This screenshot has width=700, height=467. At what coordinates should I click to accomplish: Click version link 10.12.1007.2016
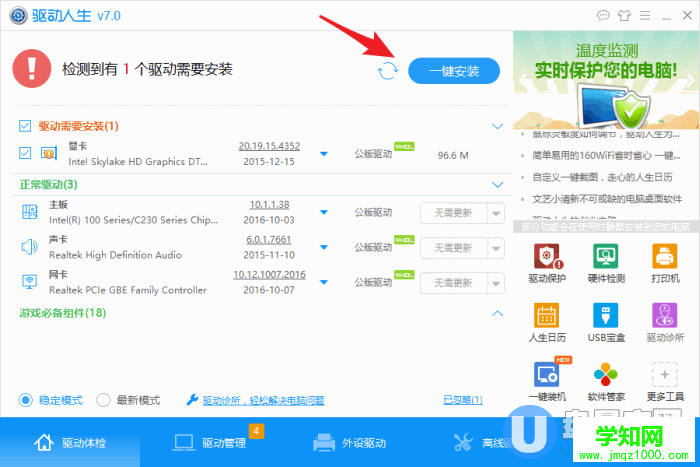pos(269,275)
